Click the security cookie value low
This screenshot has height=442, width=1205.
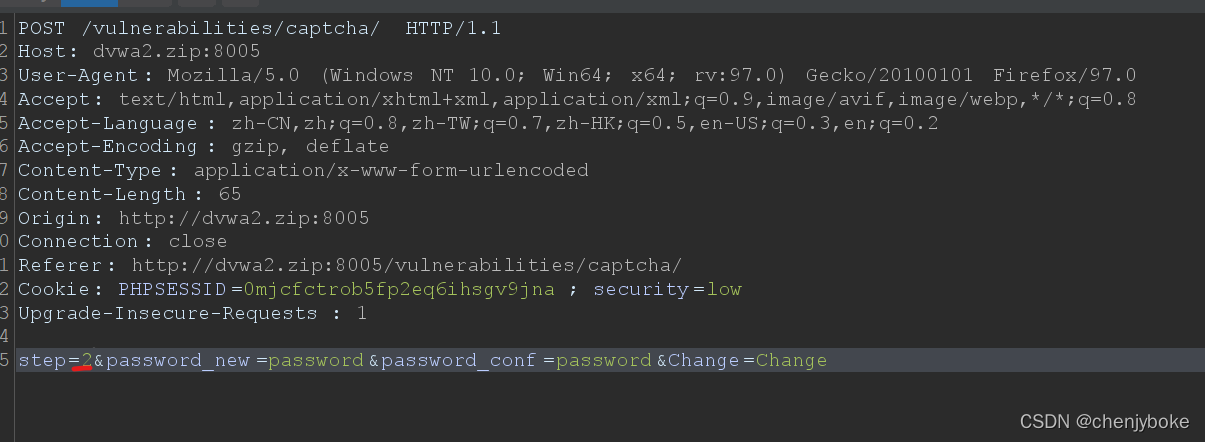click(724, 290)
